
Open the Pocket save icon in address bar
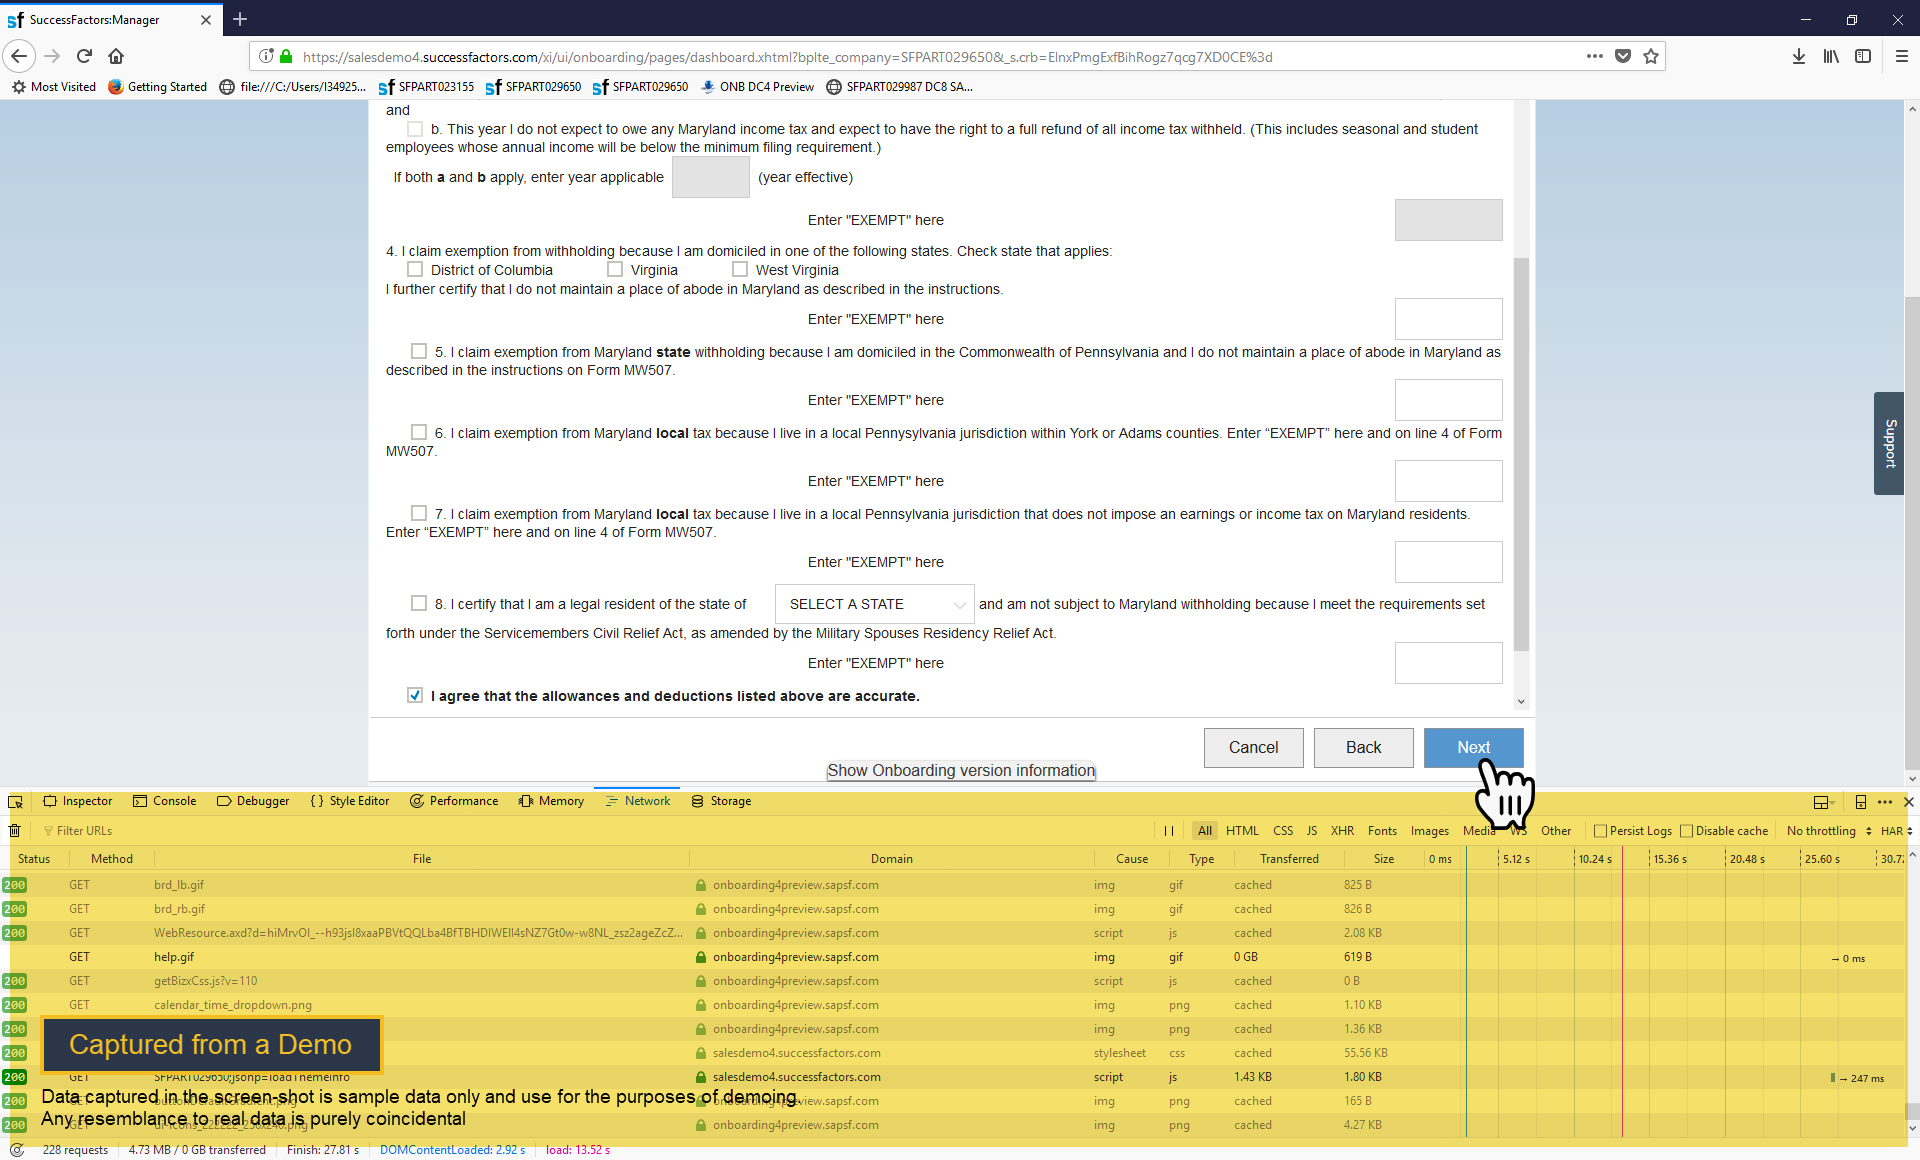point(1623,56)
